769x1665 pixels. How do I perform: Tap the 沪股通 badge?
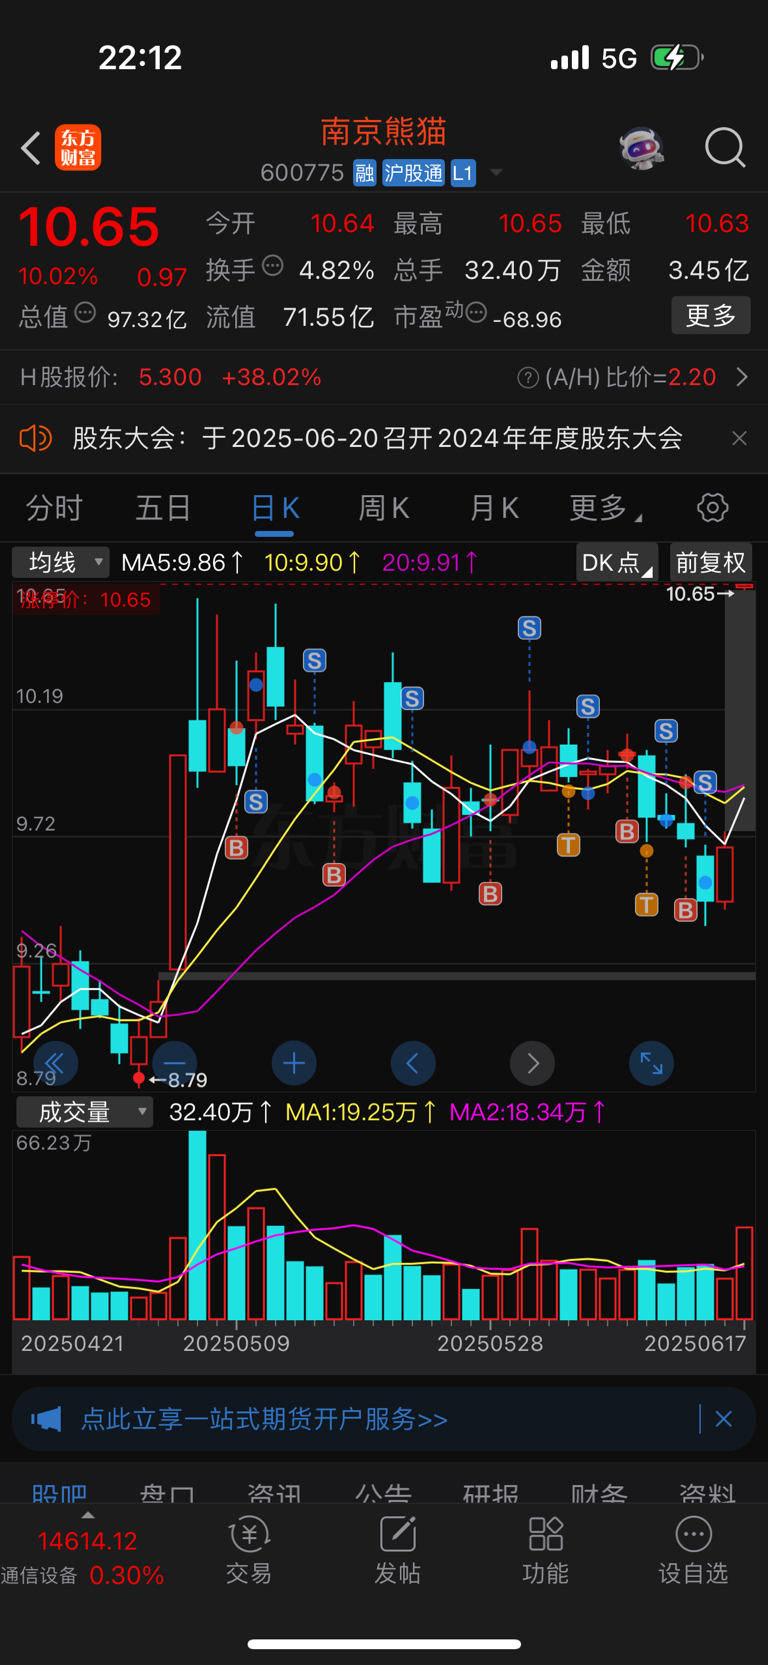tap(413, 173)
